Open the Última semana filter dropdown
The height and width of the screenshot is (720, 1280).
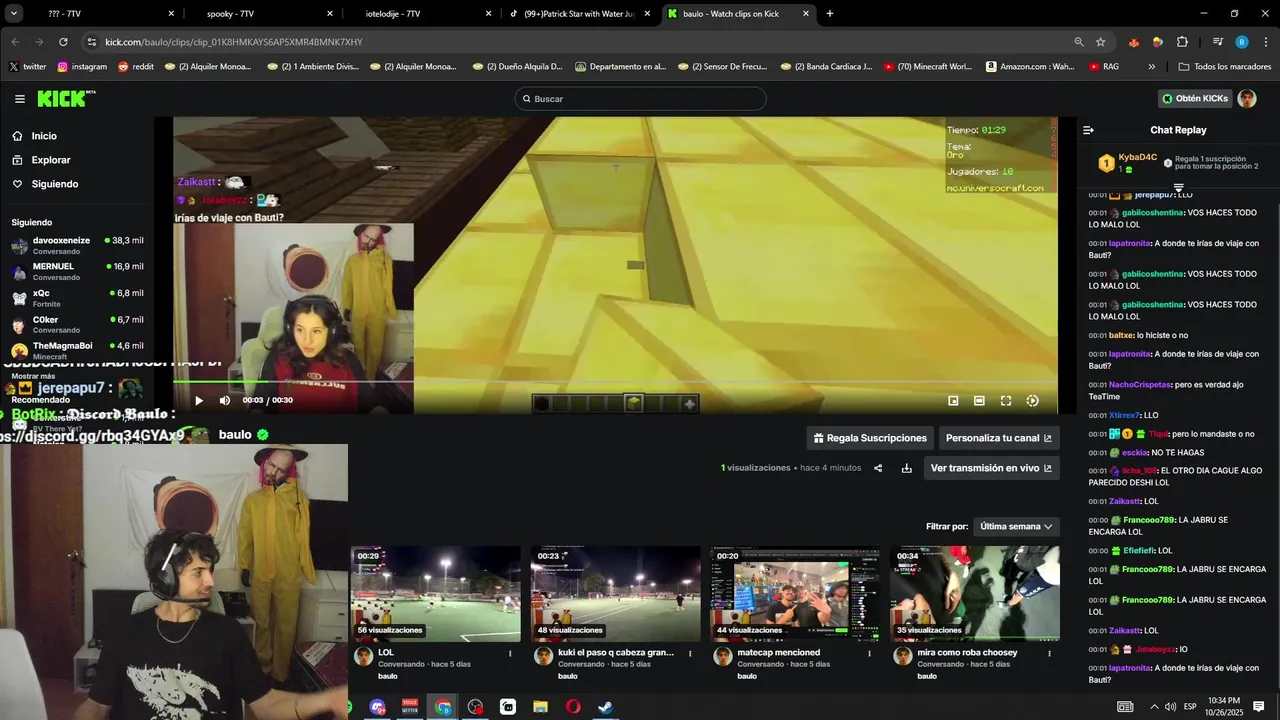1016,526
